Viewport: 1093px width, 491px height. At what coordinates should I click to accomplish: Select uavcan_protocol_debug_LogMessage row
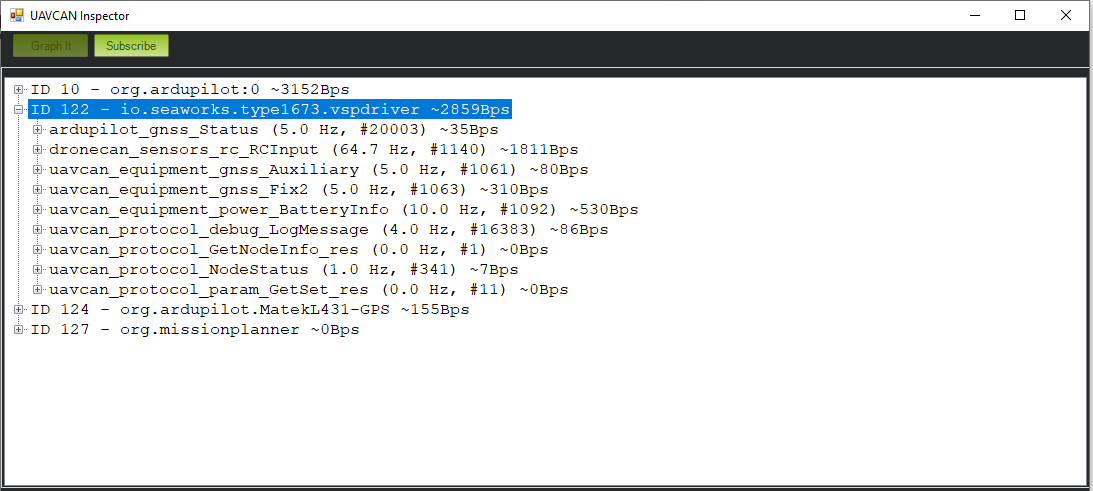click(x=328, y=229)
